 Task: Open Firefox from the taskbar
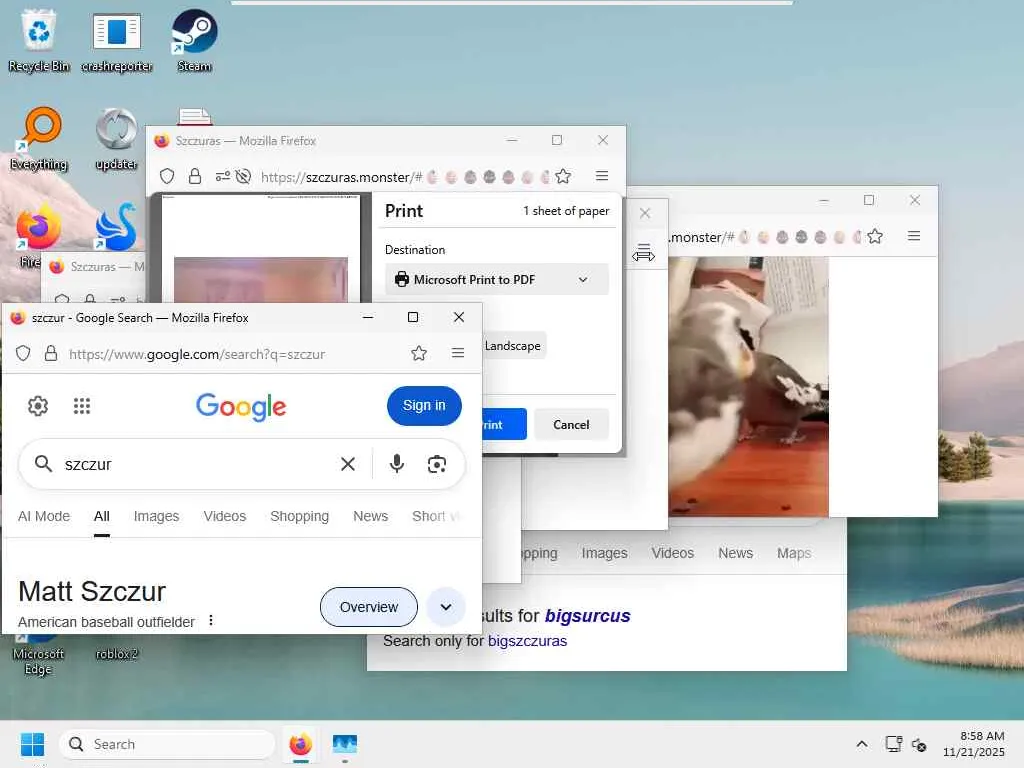click(x=300, y=744)
